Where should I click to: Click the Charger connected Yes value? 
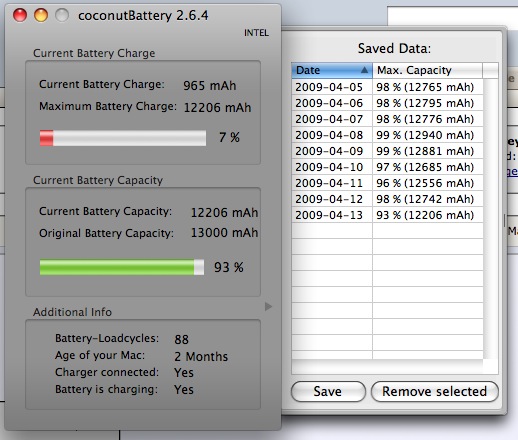(x=184, y=373)
